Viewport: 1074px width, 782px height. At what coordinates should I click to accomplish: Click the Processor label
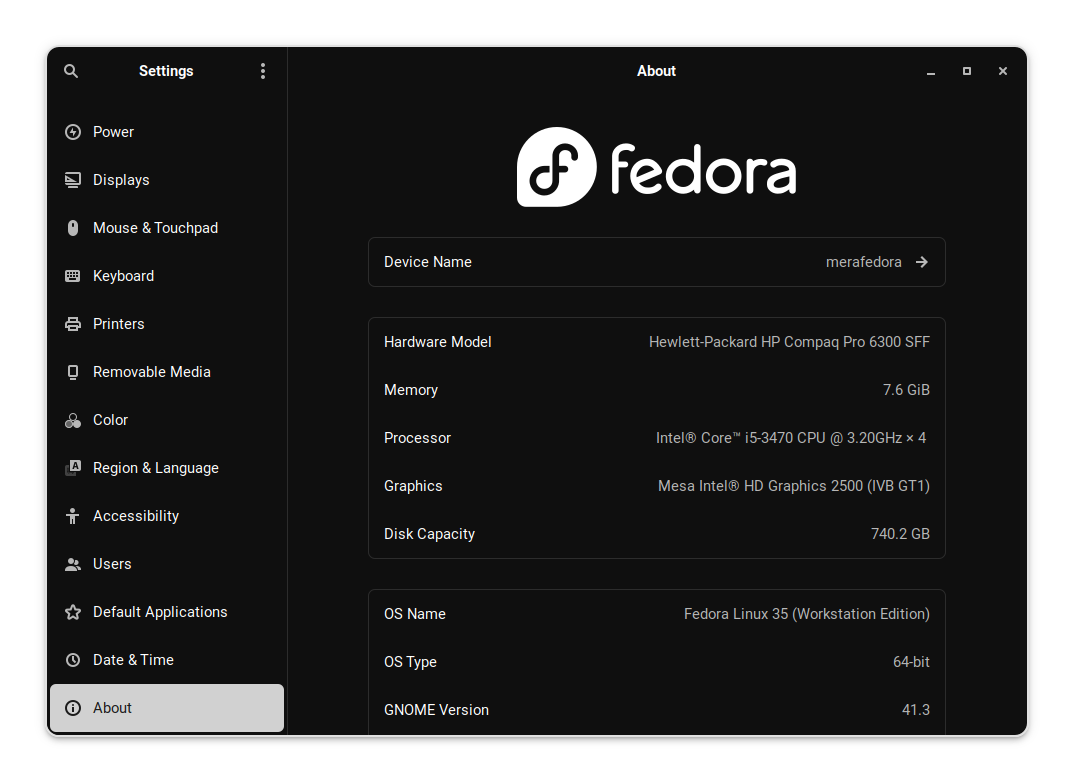click(x=417, y=438)
